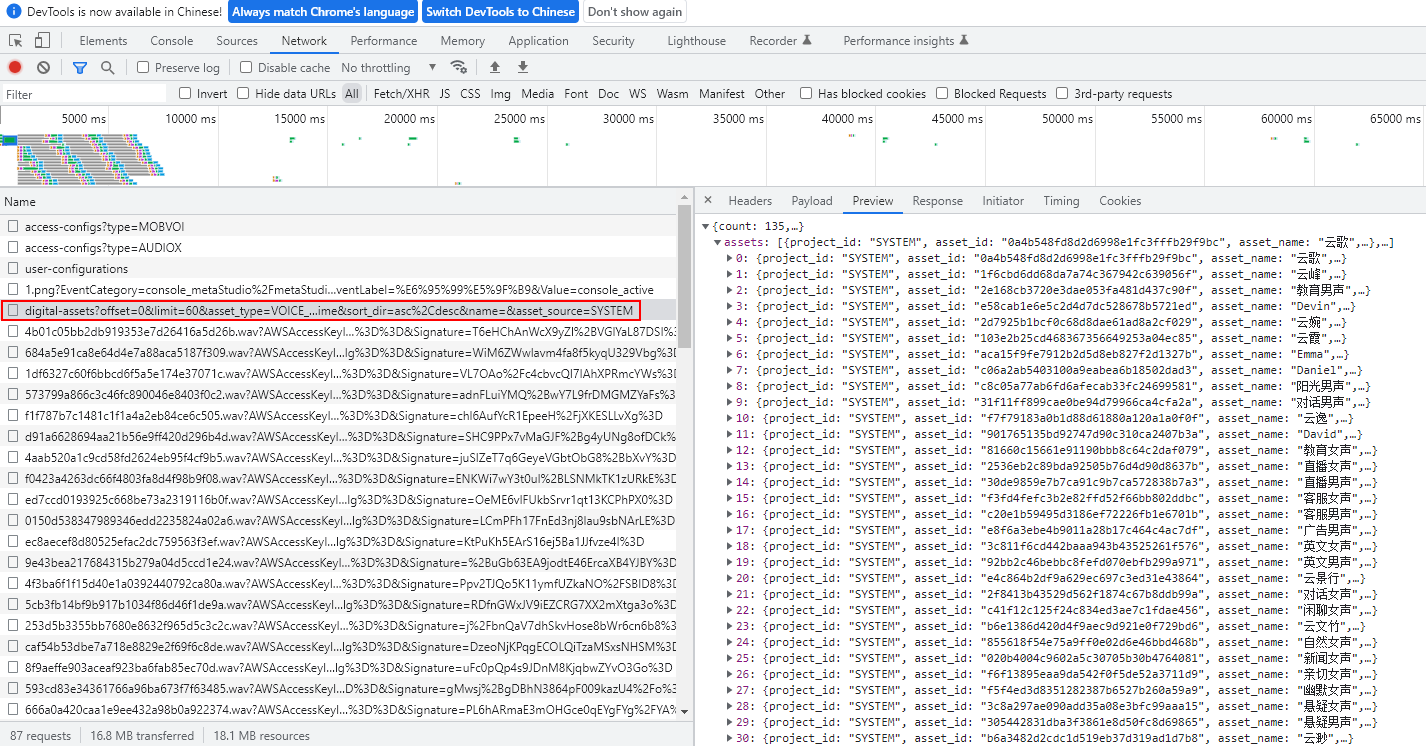Image resolution: width=1426 pixels, height=746 pixels.
Task: Open the Sources panel tab
Action: [237, 41]
